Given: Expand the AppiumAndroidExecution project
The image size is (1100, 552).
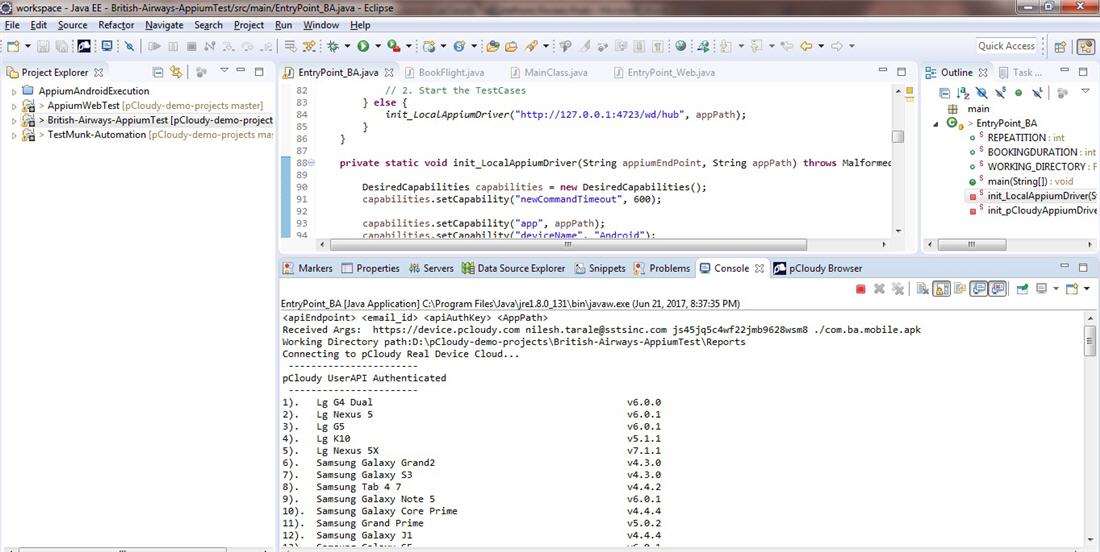Looking at the screenshot, I should coord(14,91).
